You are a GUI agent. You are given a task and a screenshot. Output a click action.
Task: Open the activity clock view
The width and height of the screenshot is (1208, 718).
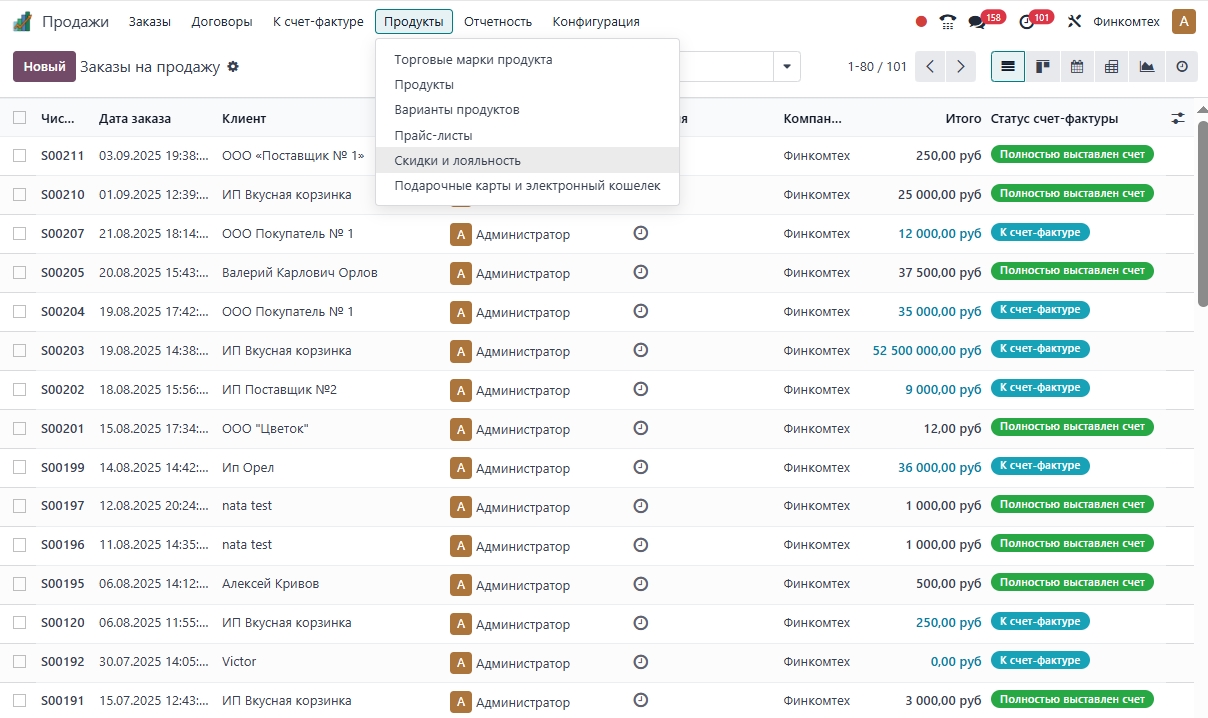click(x=1181, y=67)
